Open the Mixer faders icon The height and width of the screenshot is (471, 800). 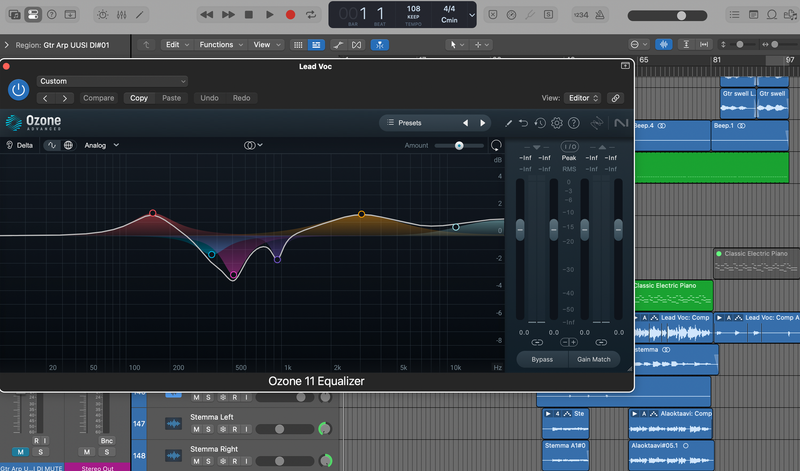click(121, 15)
